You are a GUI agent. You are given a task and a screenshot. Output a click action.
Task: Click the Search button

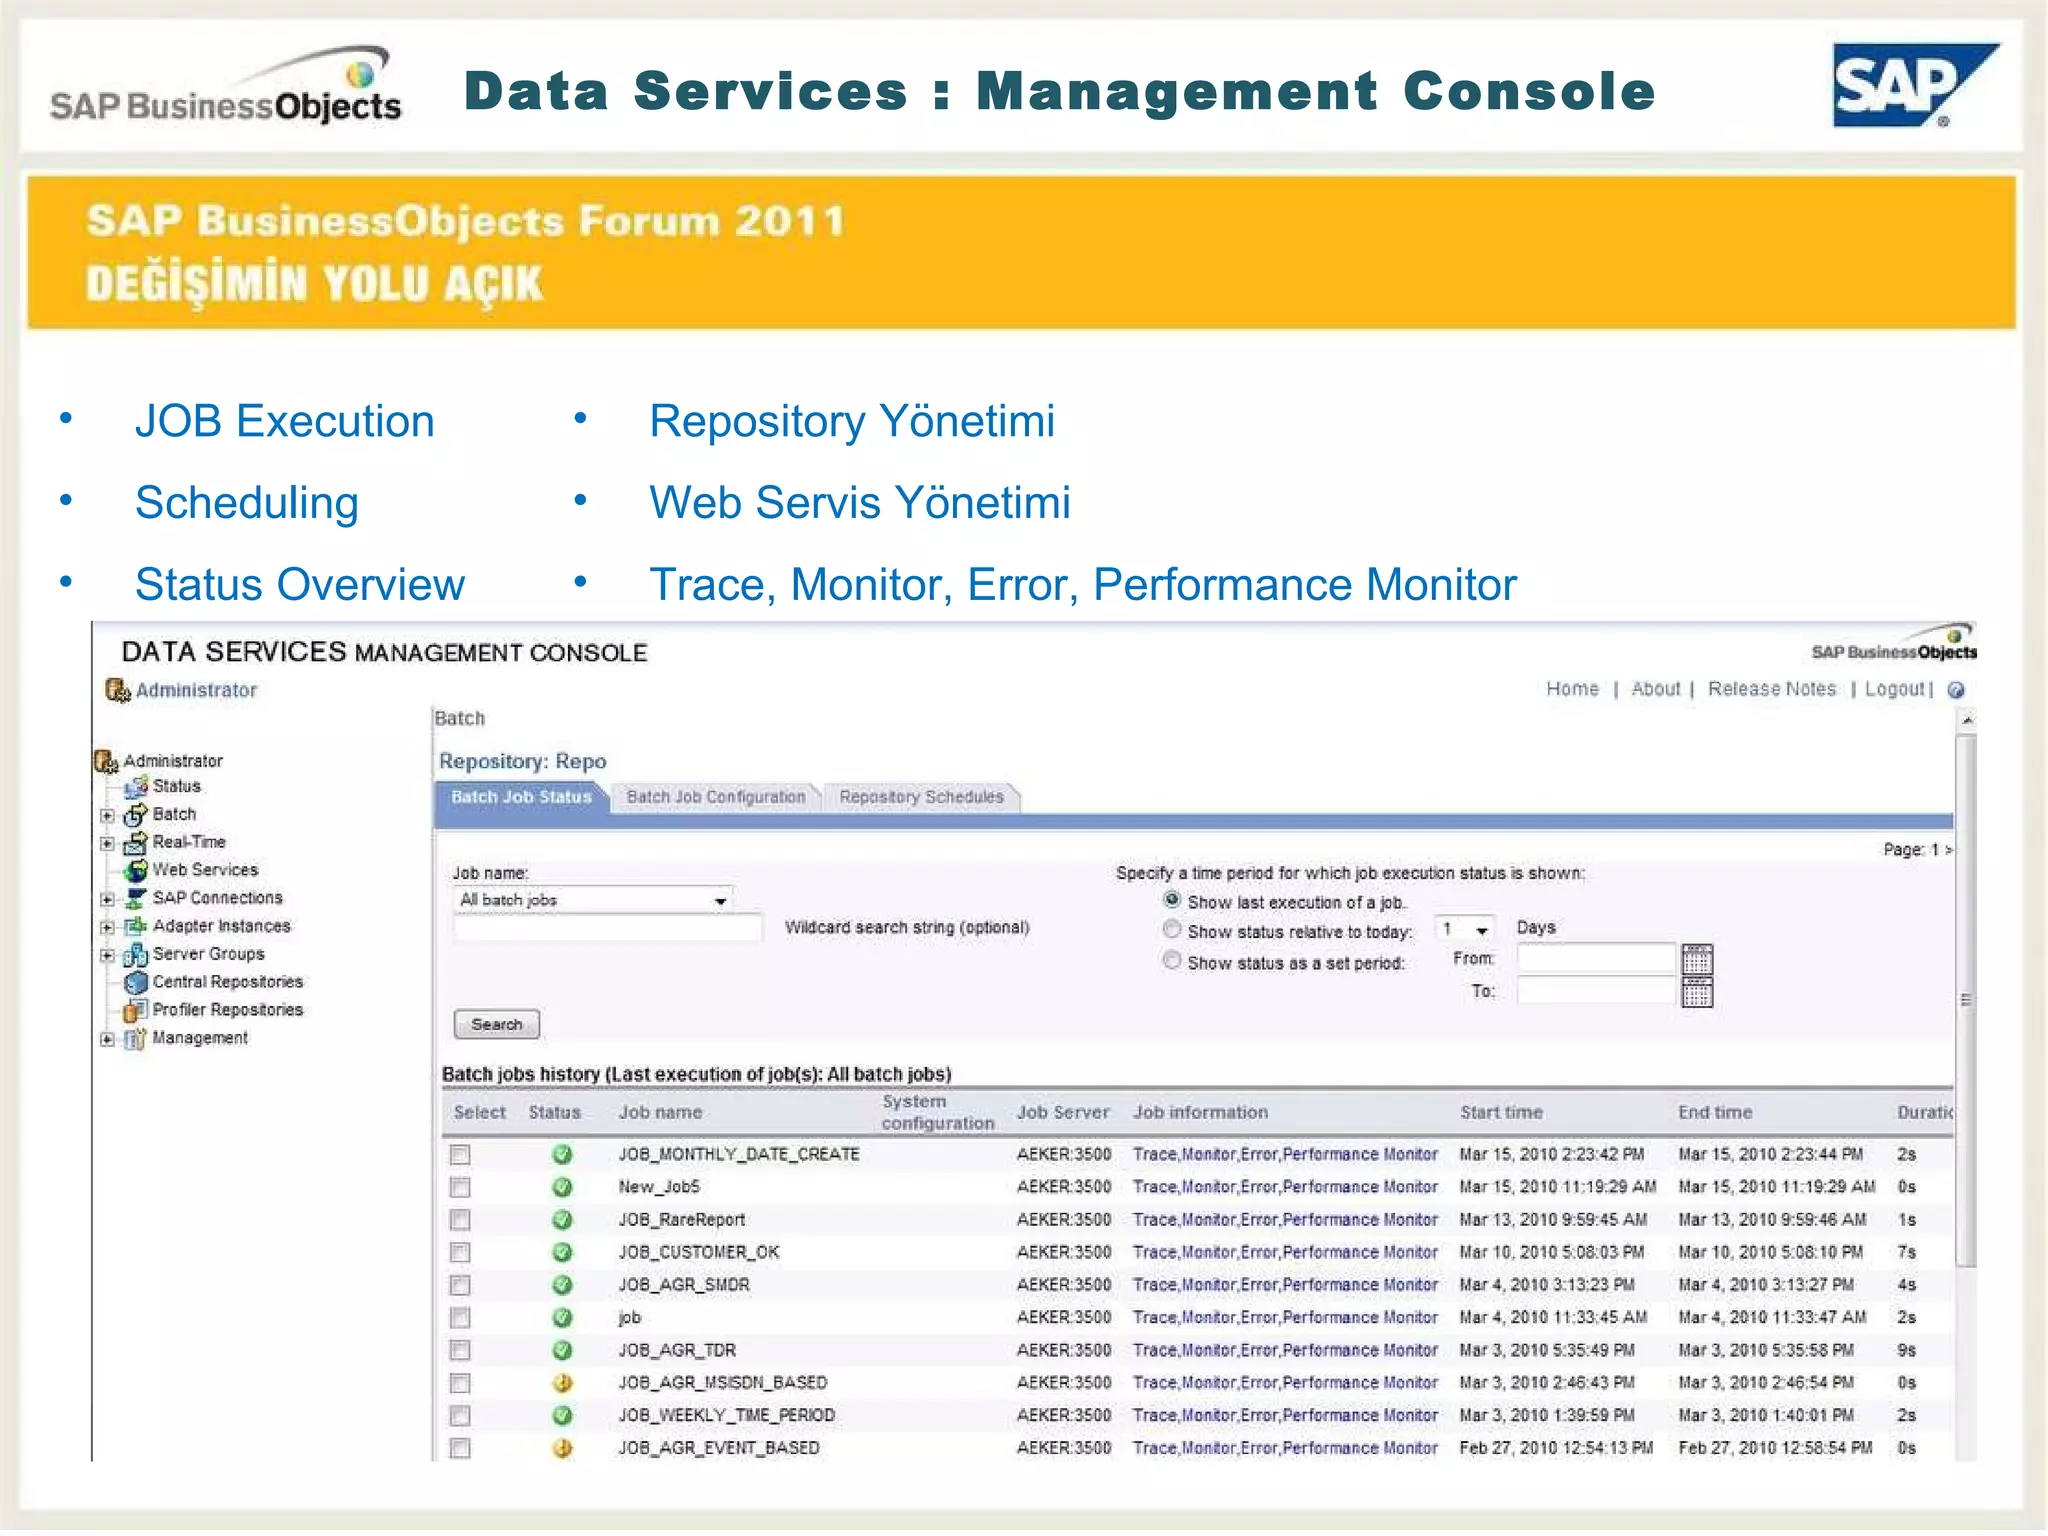pos(497,1025)
